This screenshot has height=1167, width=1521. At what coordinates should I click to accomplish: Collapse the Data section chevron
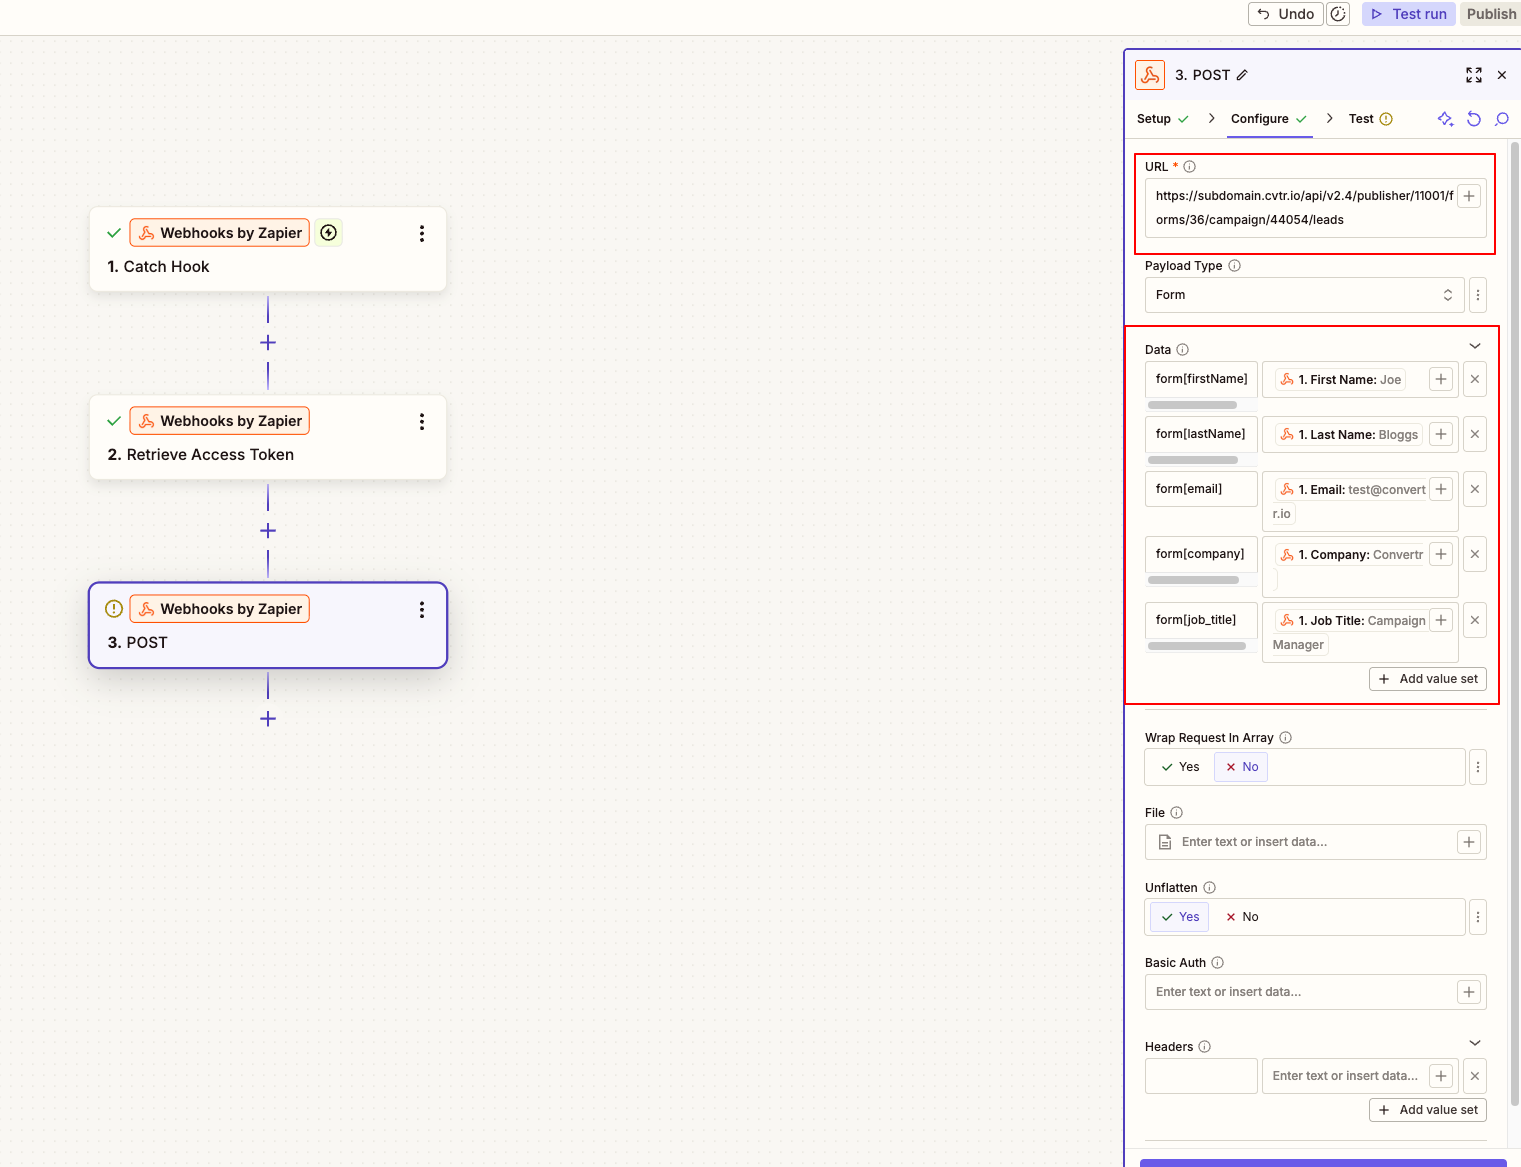[x=1475, y=346]
